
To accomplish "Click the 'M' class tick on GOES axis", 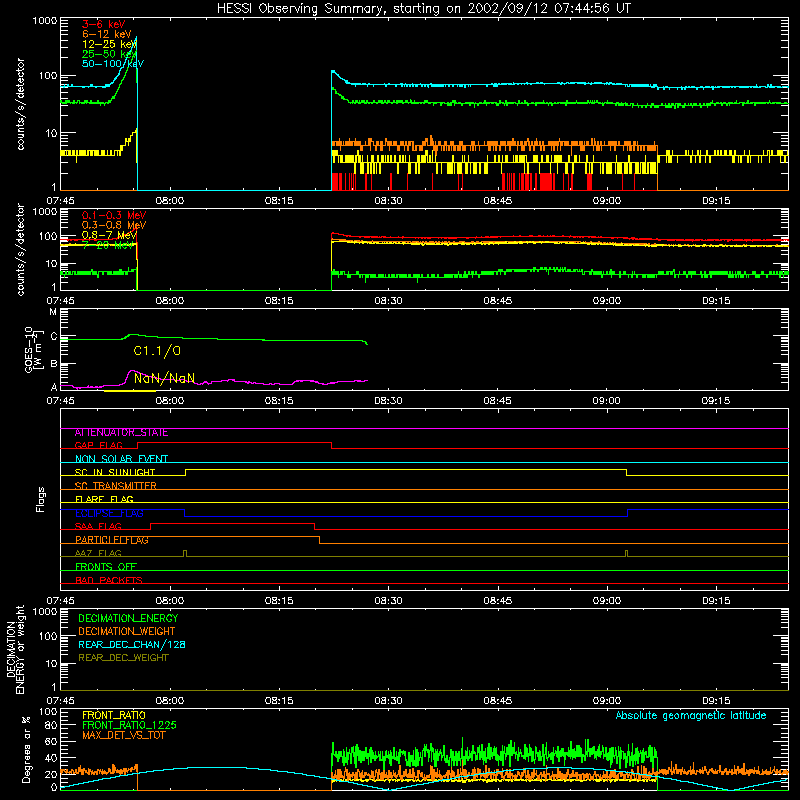I will [x=53, y=312].
